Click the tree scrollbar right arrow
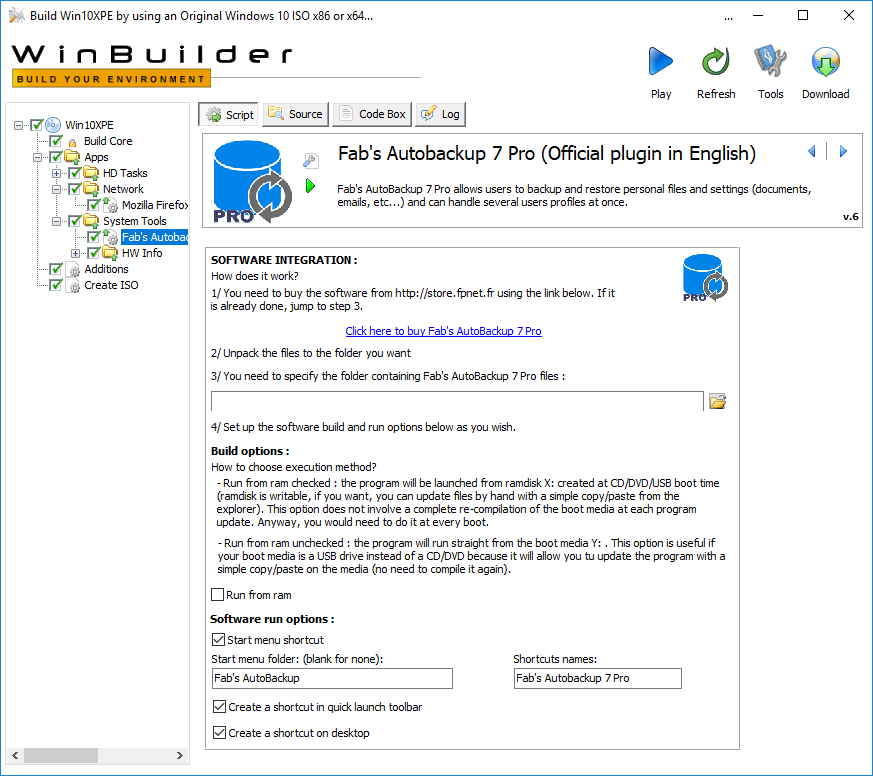This screenshot has width=873, height=776. pyautogui.click(x=179, y=755)
